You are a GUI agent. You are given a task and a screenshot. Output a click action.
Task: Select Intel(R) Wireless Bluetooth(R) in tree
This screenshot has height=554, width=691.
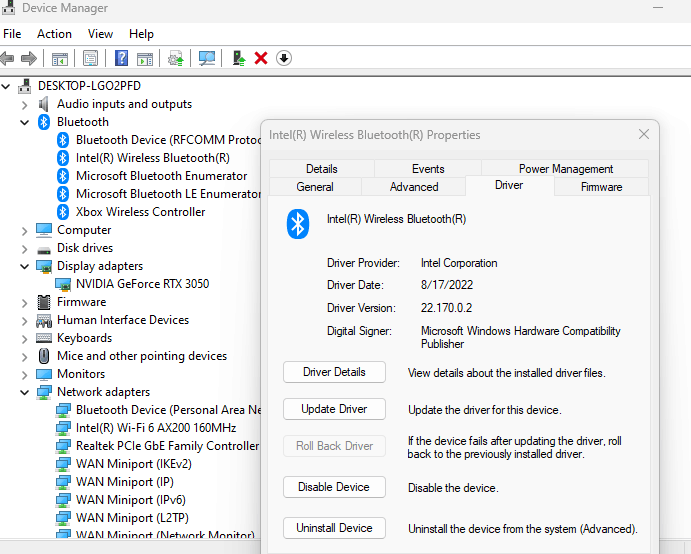(152, 158)
